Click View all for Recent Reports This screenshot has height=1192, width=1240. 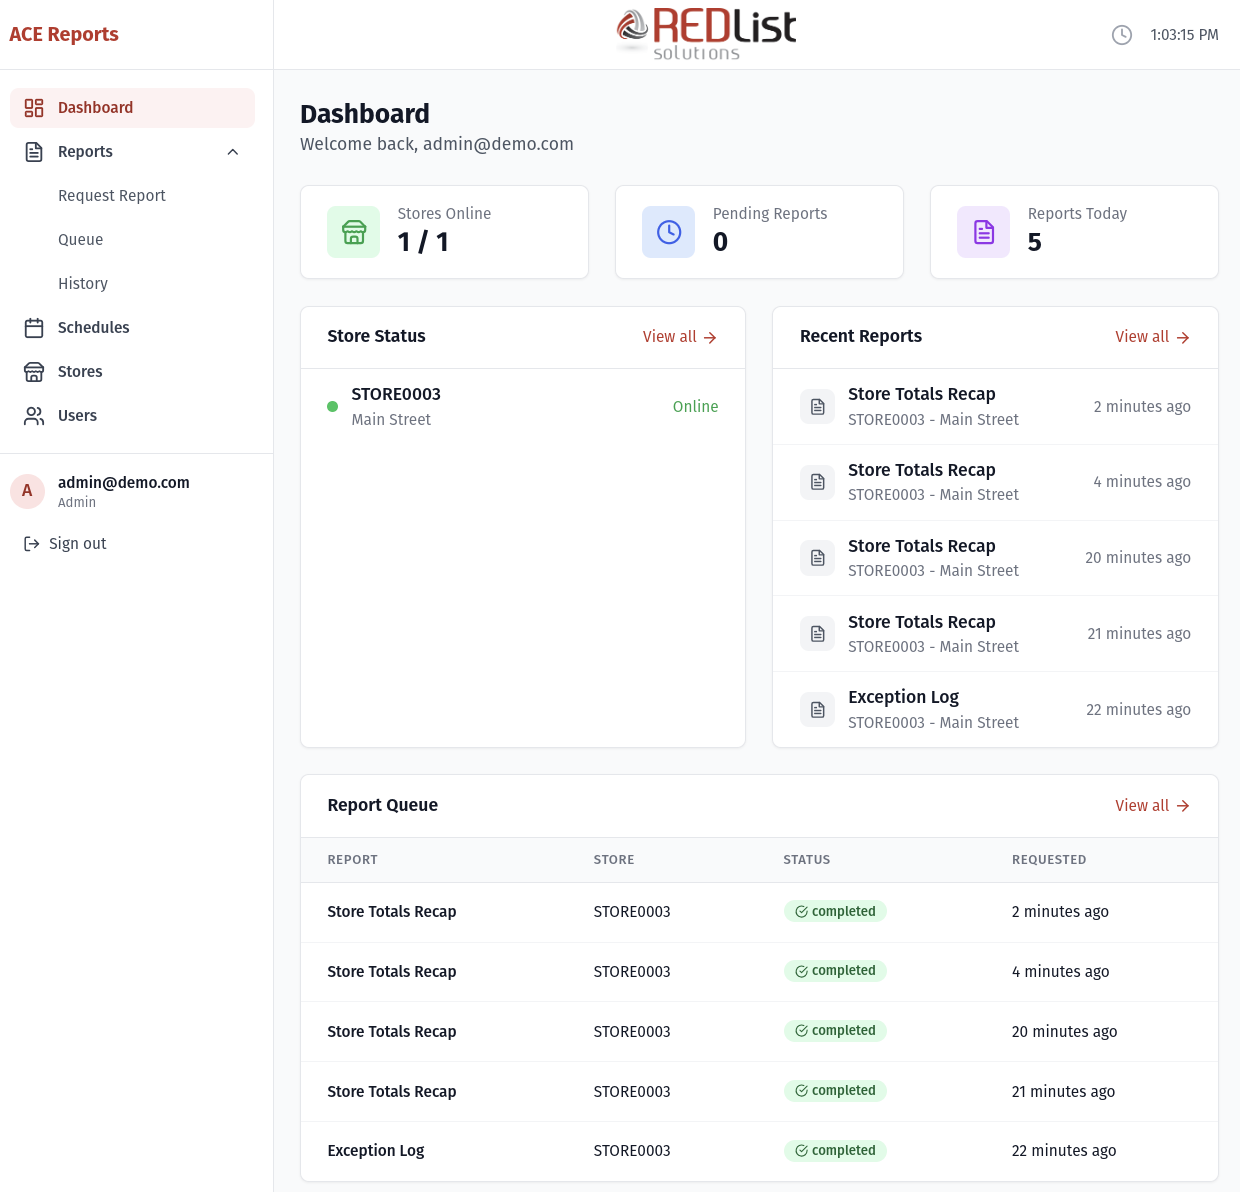[x=1151, y=337]
